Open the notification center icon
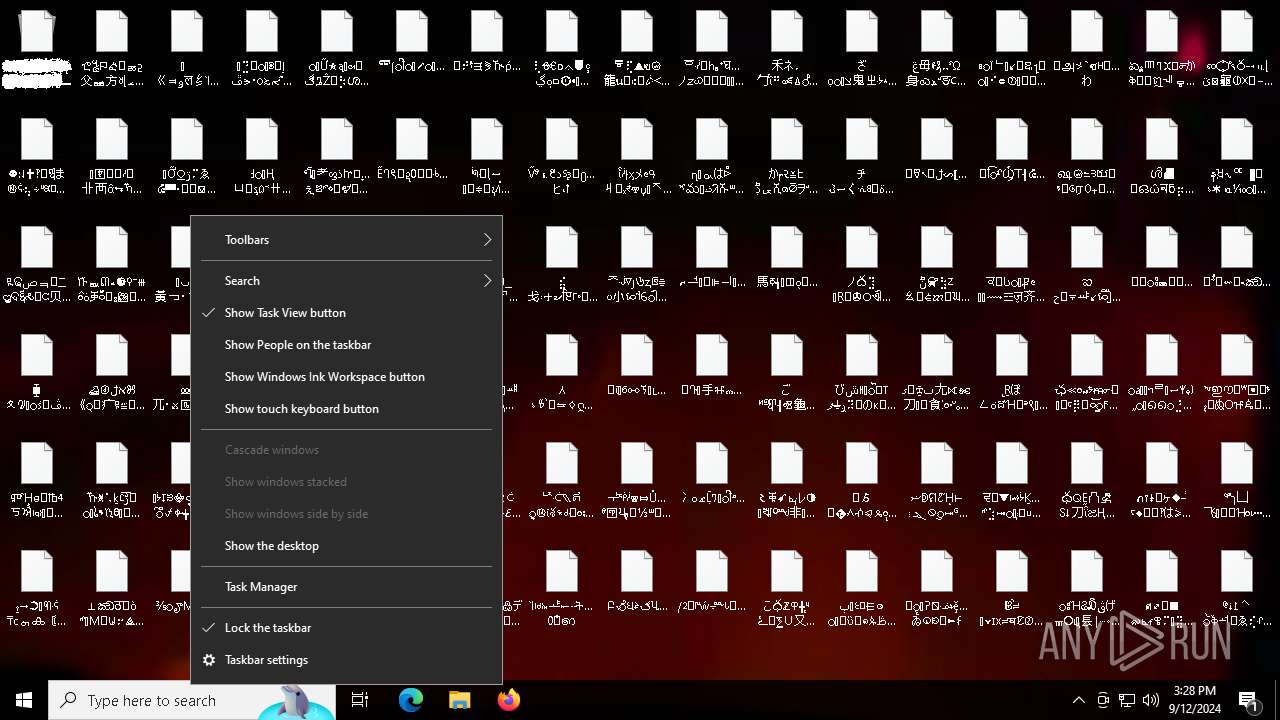This screenshot has width=1280, height=720. coord(1249,700)
